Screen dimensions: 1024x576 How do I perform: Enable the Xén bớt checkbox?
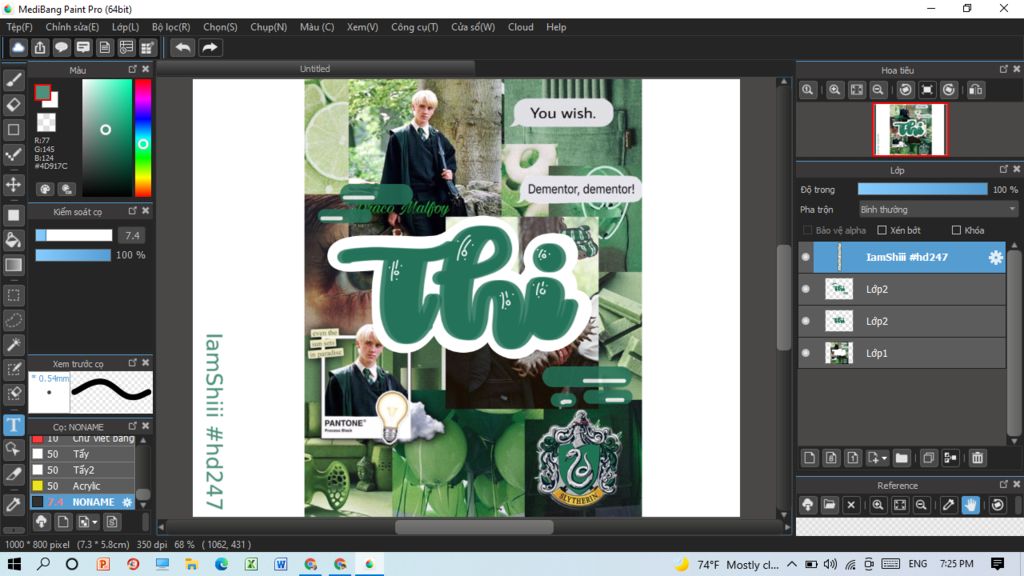pos(882,231)
